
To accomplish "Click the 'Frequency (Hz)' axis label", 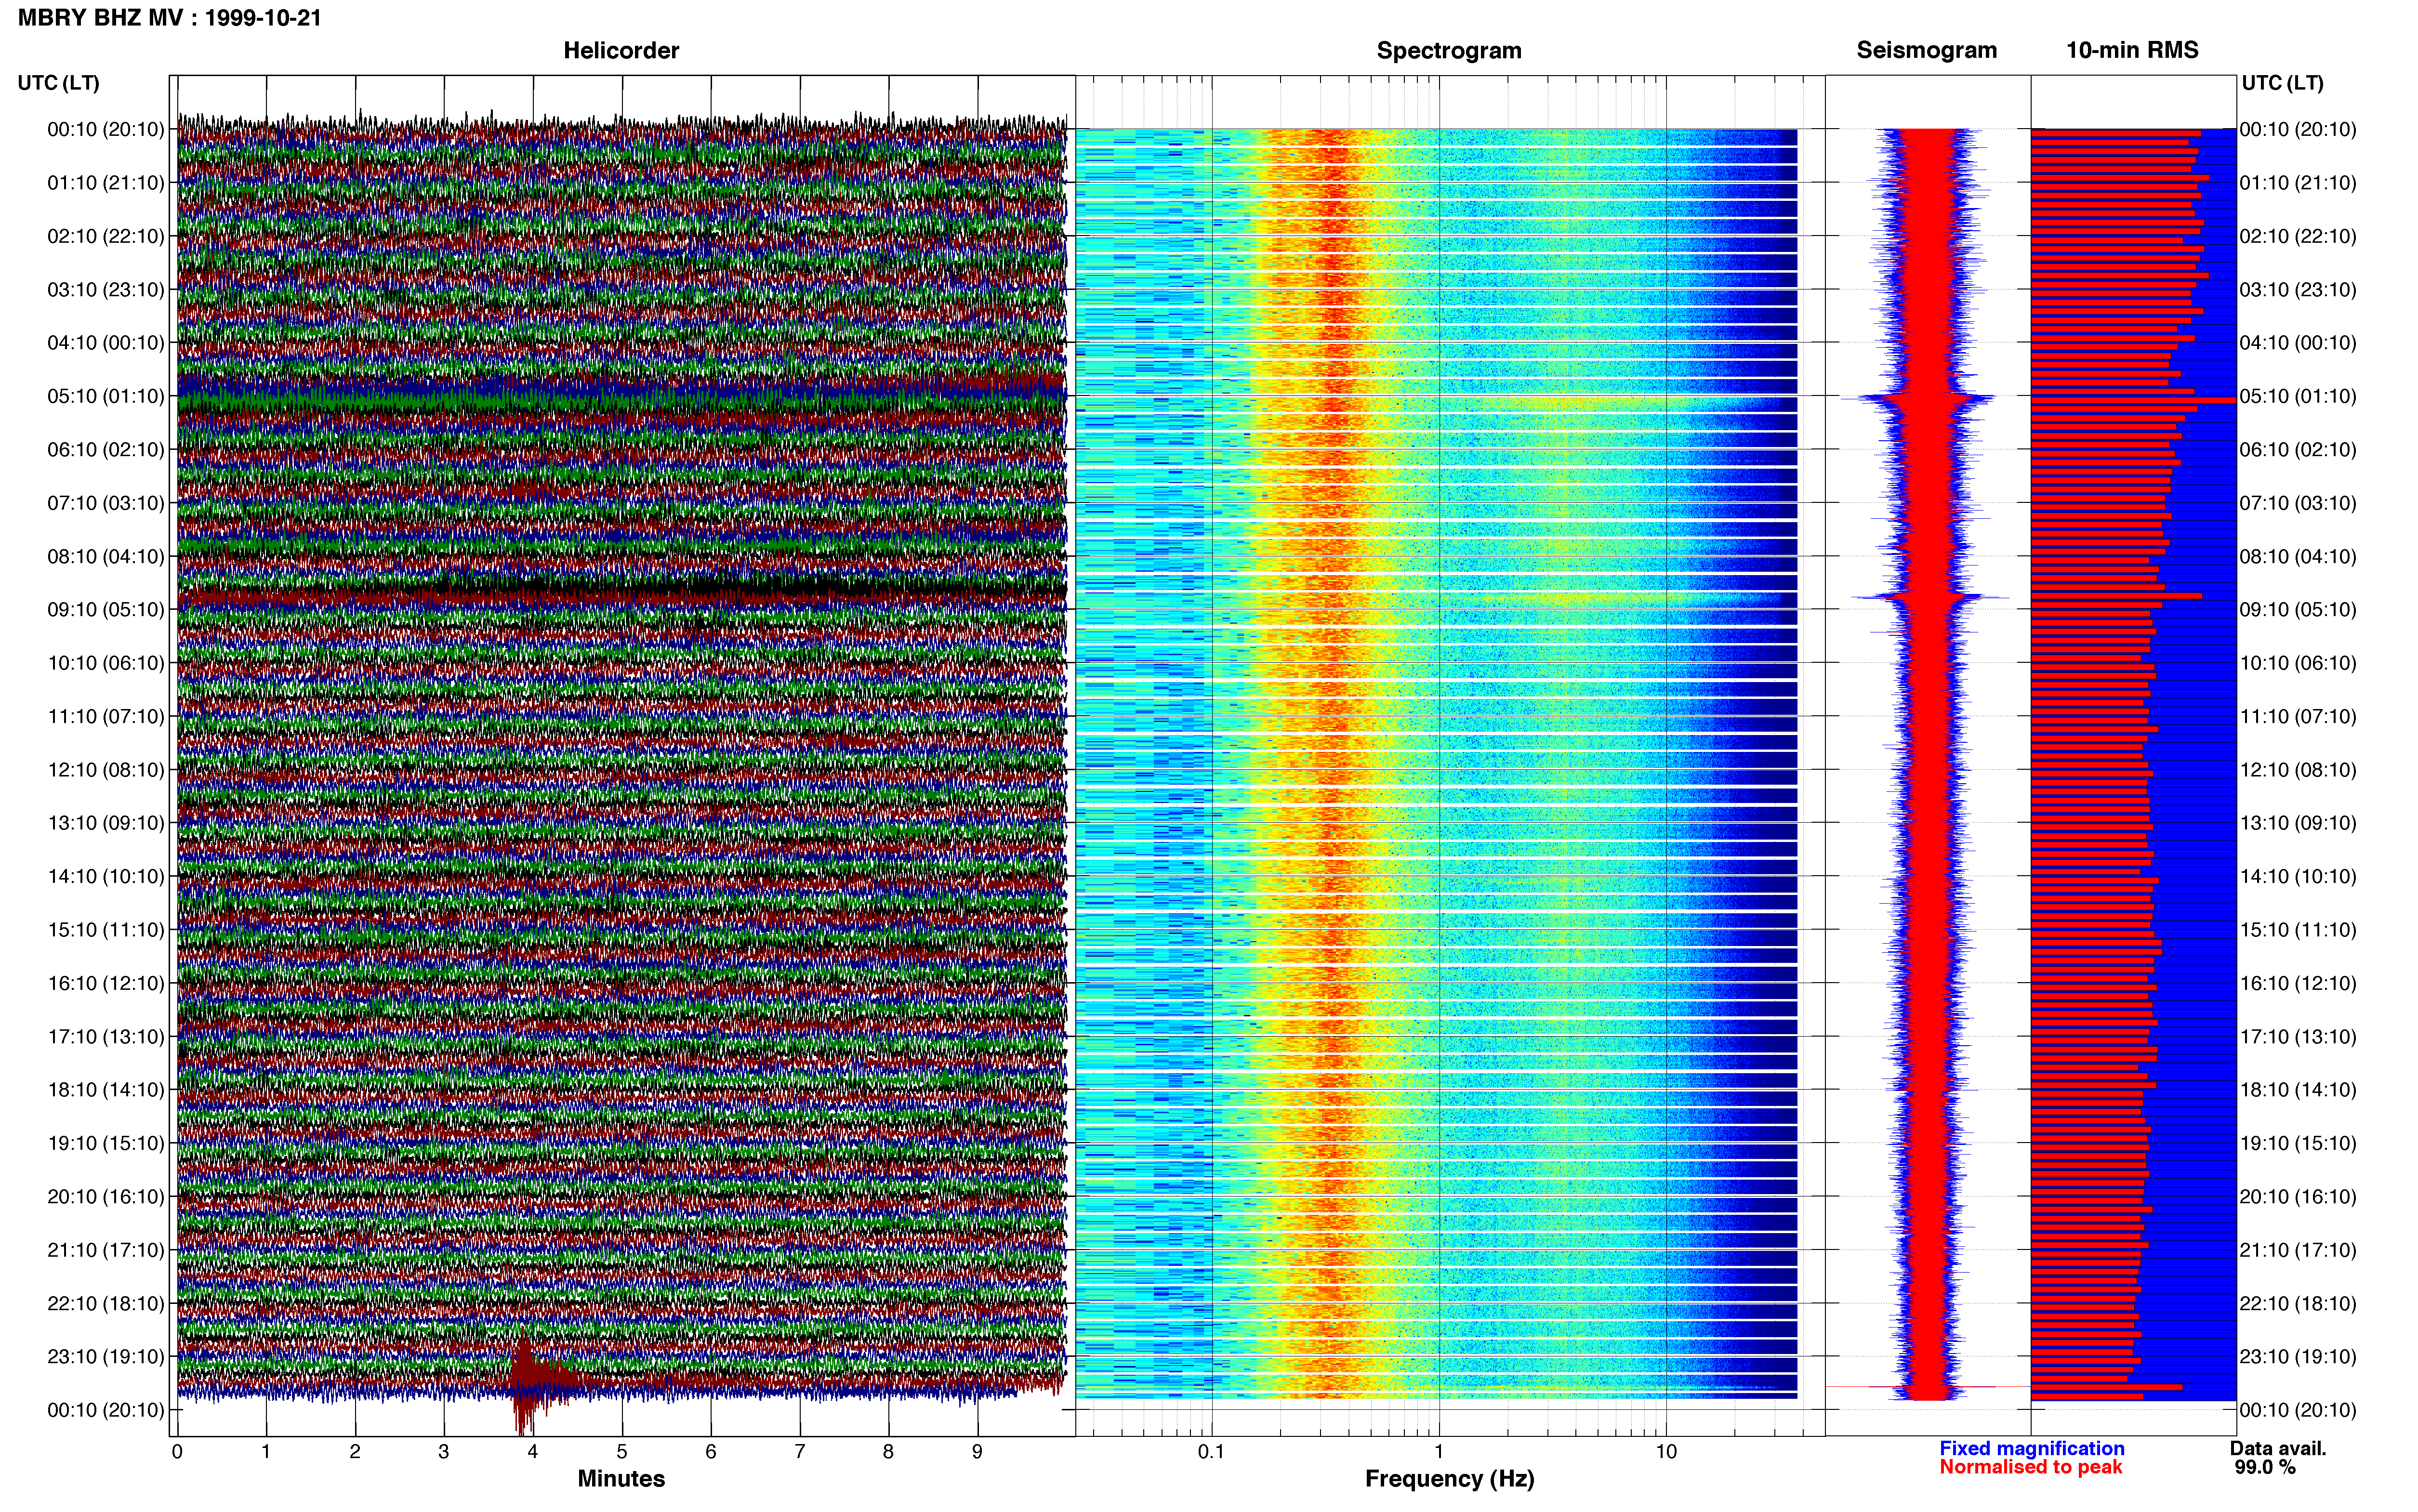I will point(1449,1478).
